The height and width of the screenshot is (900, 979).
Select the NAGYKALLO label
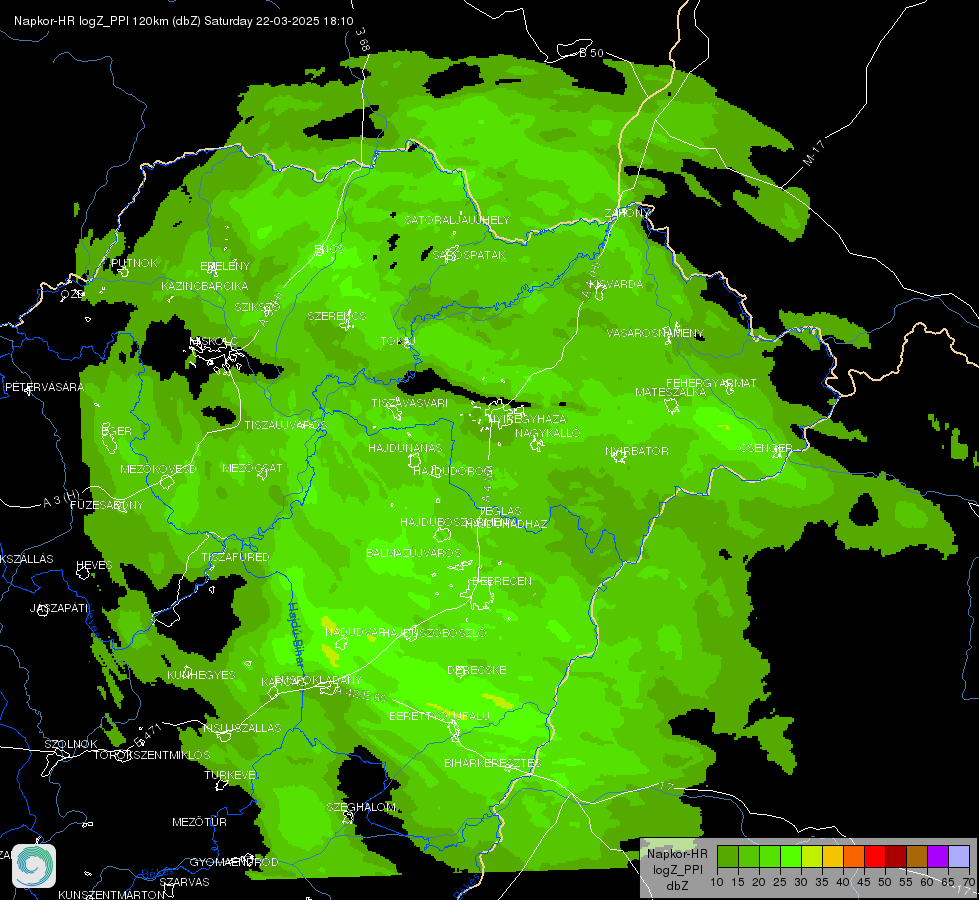[548, 433]
